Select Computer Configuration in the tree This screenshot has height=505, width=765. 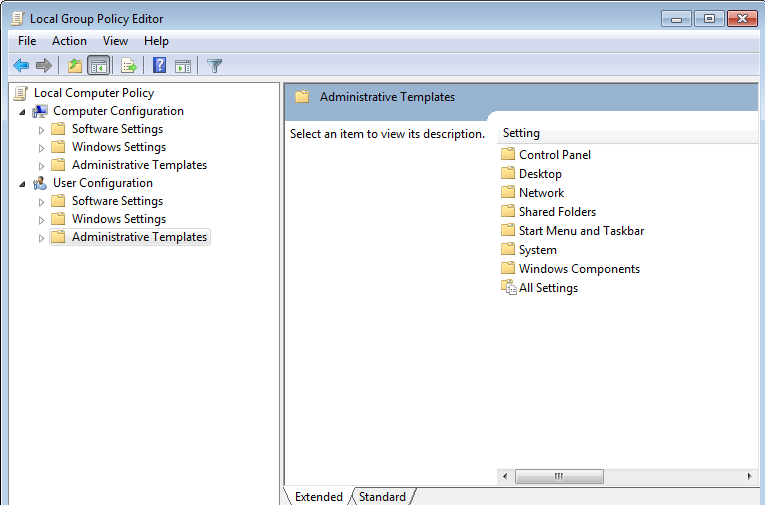coord(118,111)
